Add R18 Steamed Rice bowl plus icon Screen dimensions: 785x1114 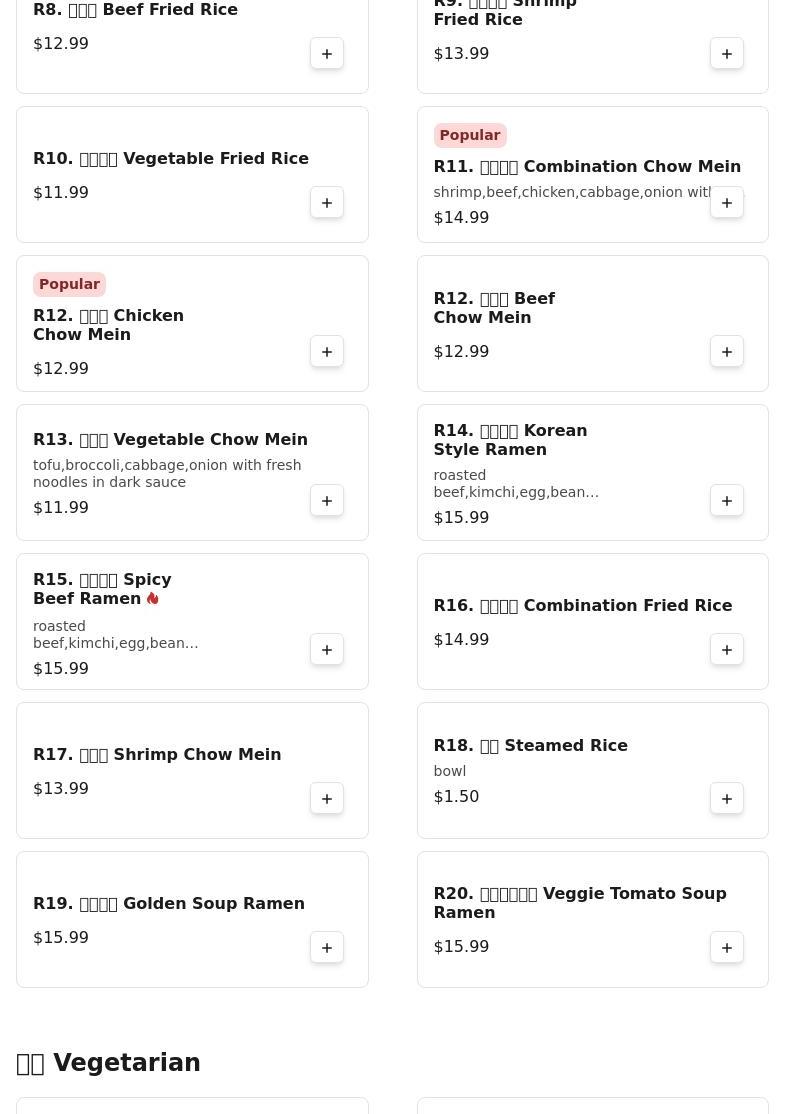point(727,799)
